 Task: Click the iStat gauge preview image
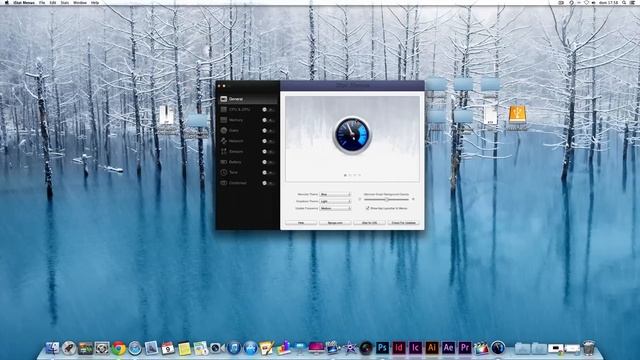tap(352, 135)
